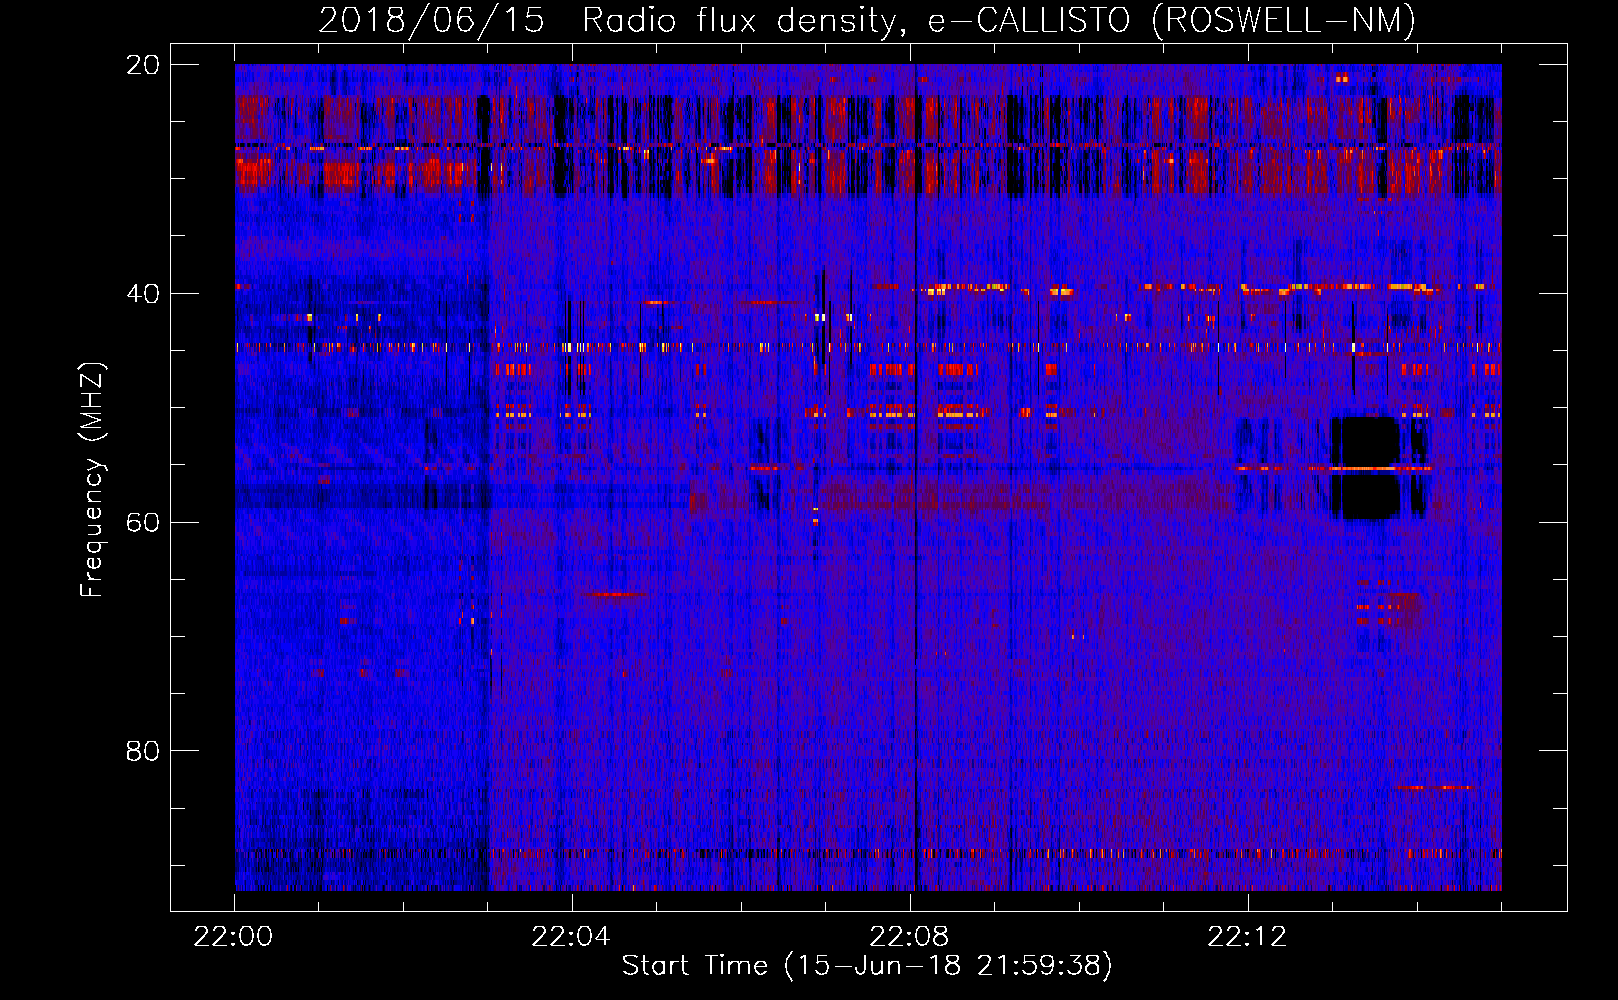
Task: Click the "Frequency (MHZ)" axis label
Action: click(x=92, y=480)
